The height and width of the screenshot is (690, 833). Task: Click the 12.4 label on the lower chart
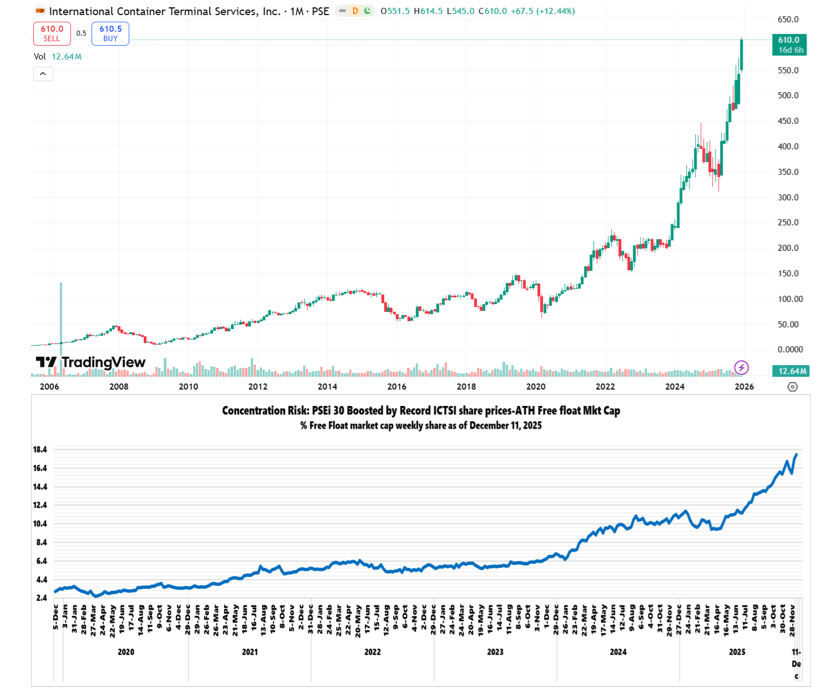click(x=40, y=505)
